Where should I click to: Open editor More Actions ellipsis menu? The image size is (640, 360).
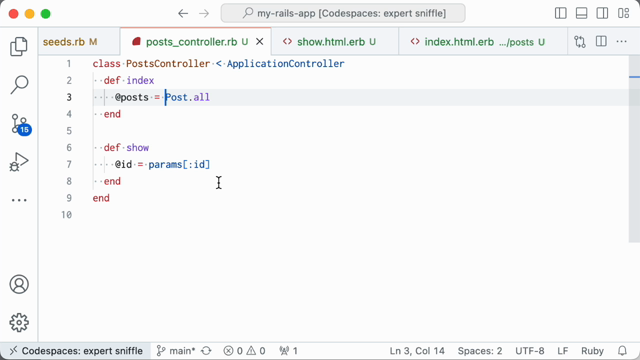(621, 42)
